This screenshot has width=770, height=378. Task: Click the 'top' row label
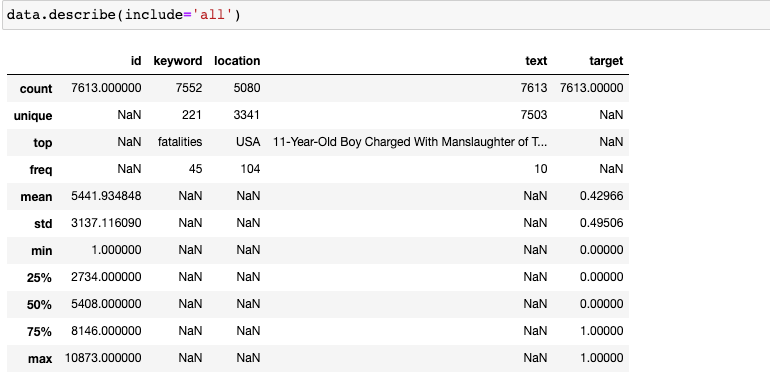pyautogui.click(x=42, y=143)
